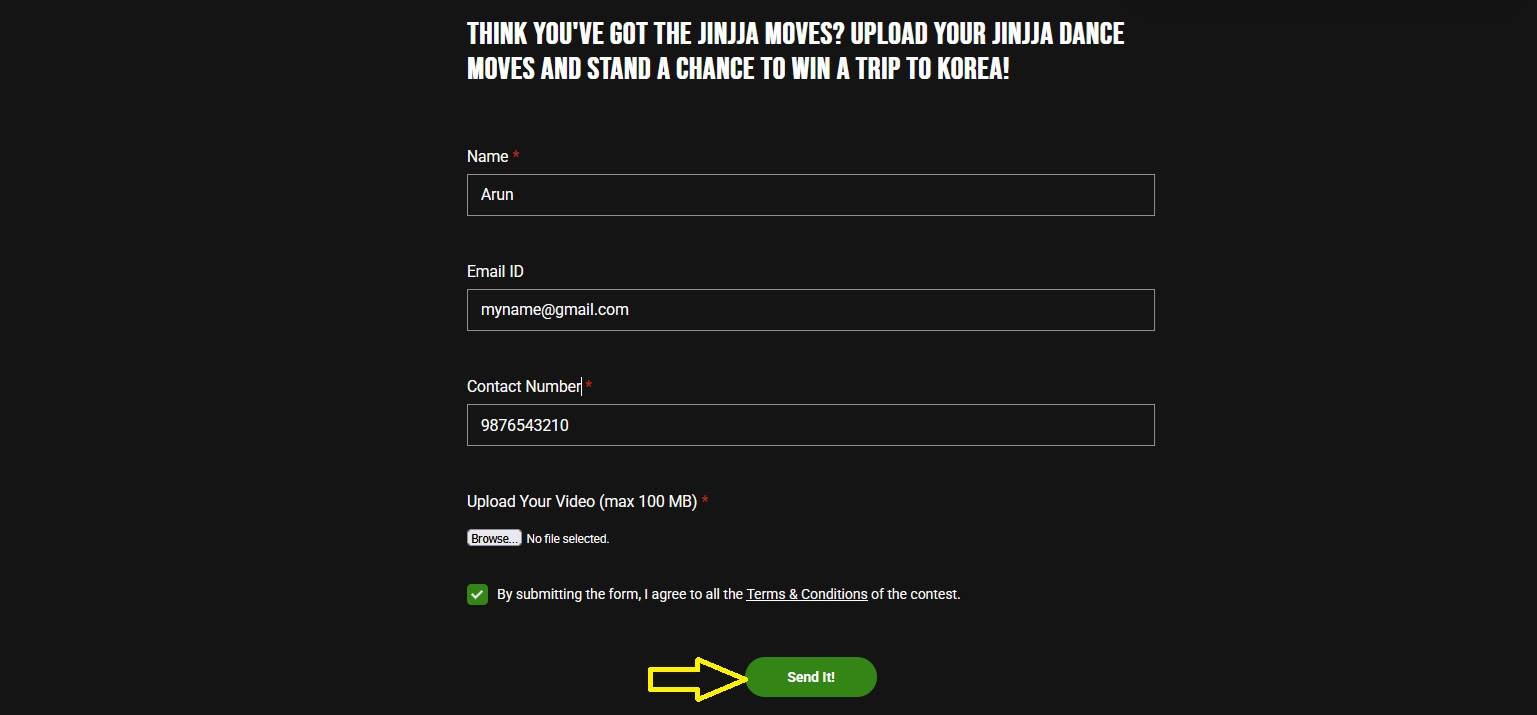Click the red asterisk beside Upload Your Video
The image size is (1537, 715).
705,501
